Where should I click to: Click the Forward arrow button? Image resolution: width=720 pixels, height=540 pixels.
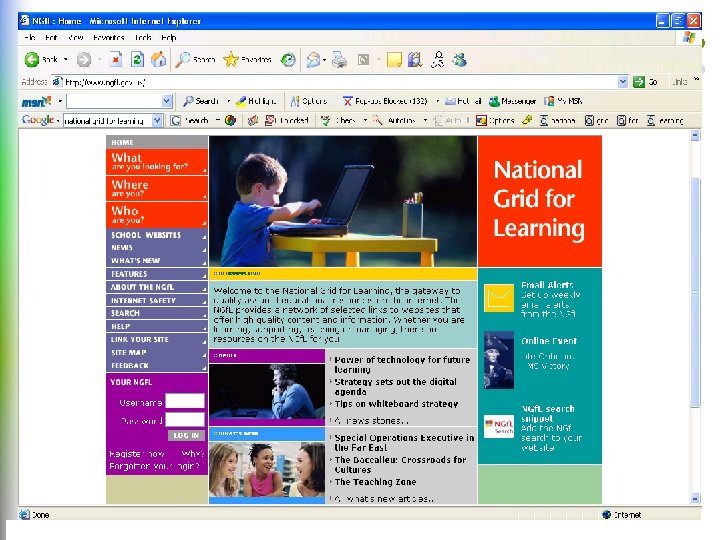(x=84, y=59)
